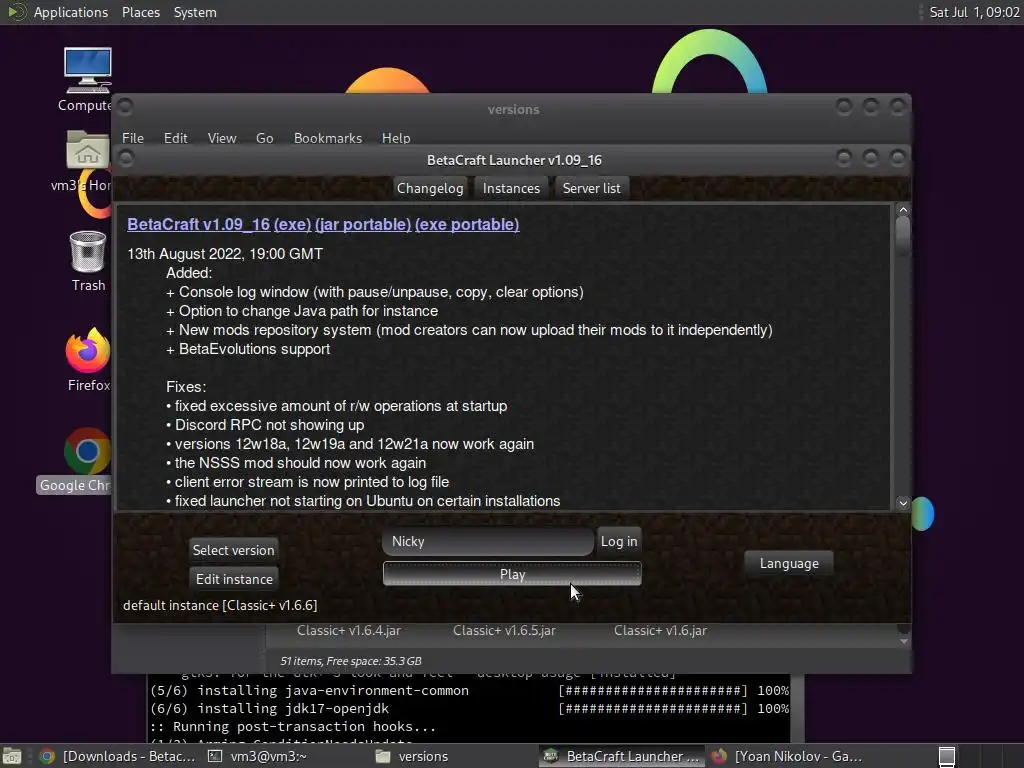Click the Edit instance button
This screenshot has width=1024, height=768.
[x=234, y=579]
